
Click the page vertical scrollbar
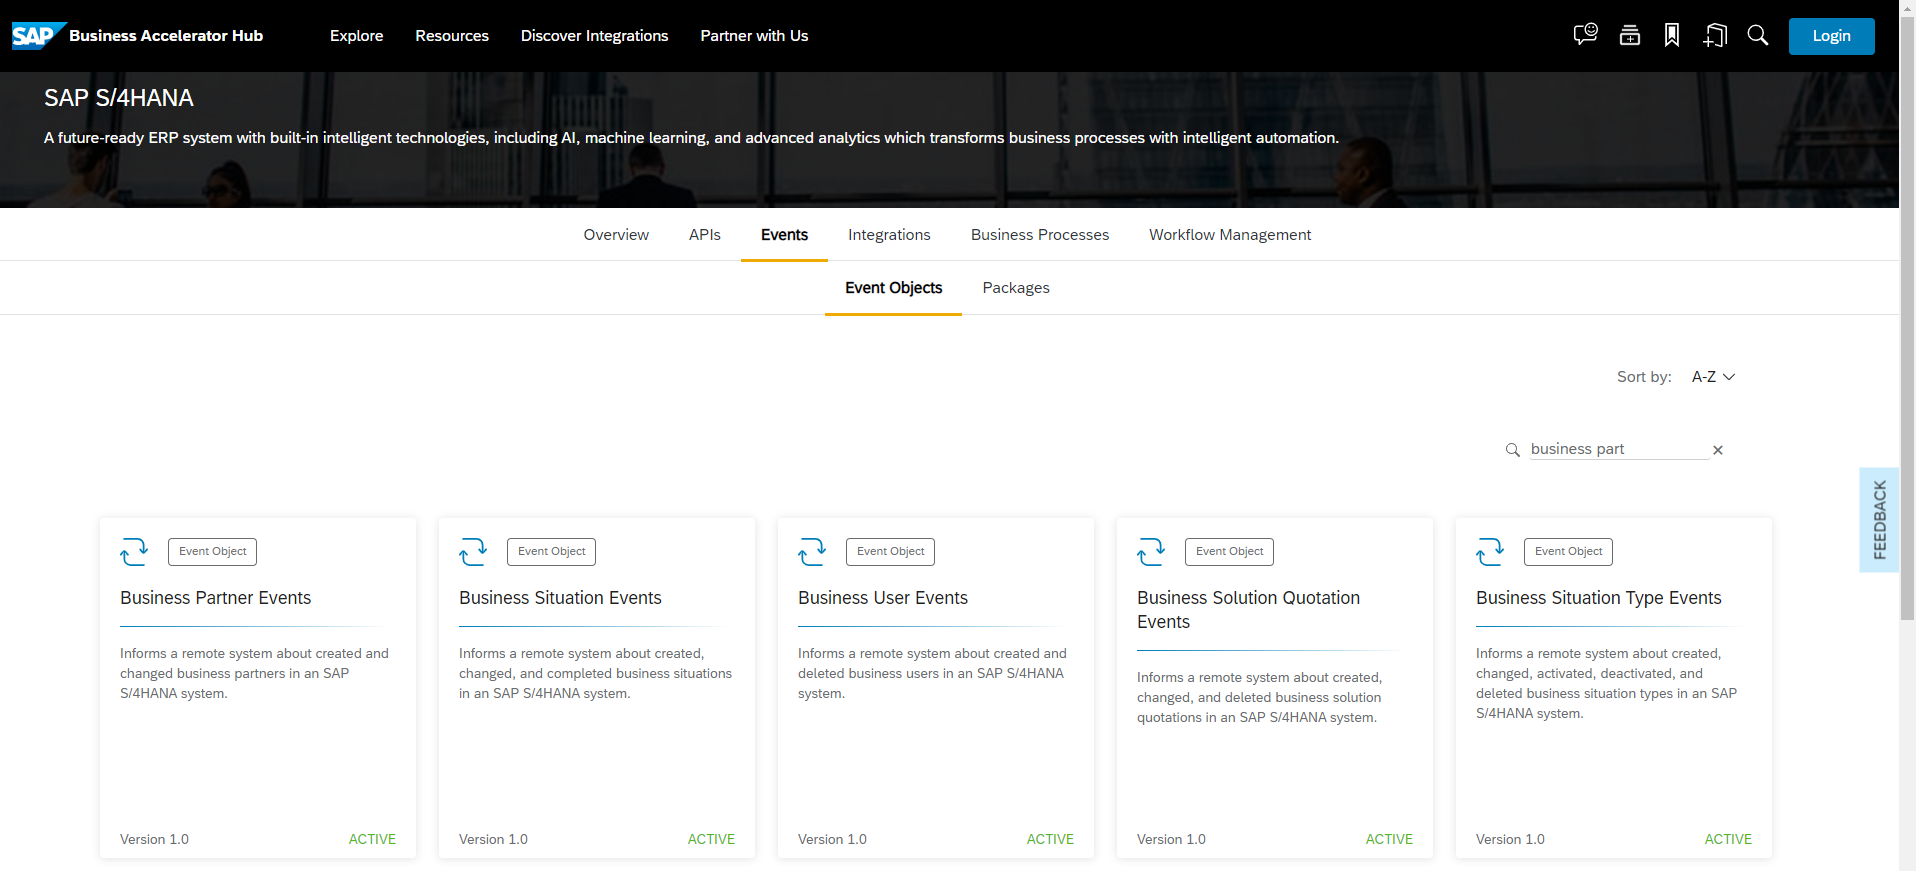point(1907,320)
